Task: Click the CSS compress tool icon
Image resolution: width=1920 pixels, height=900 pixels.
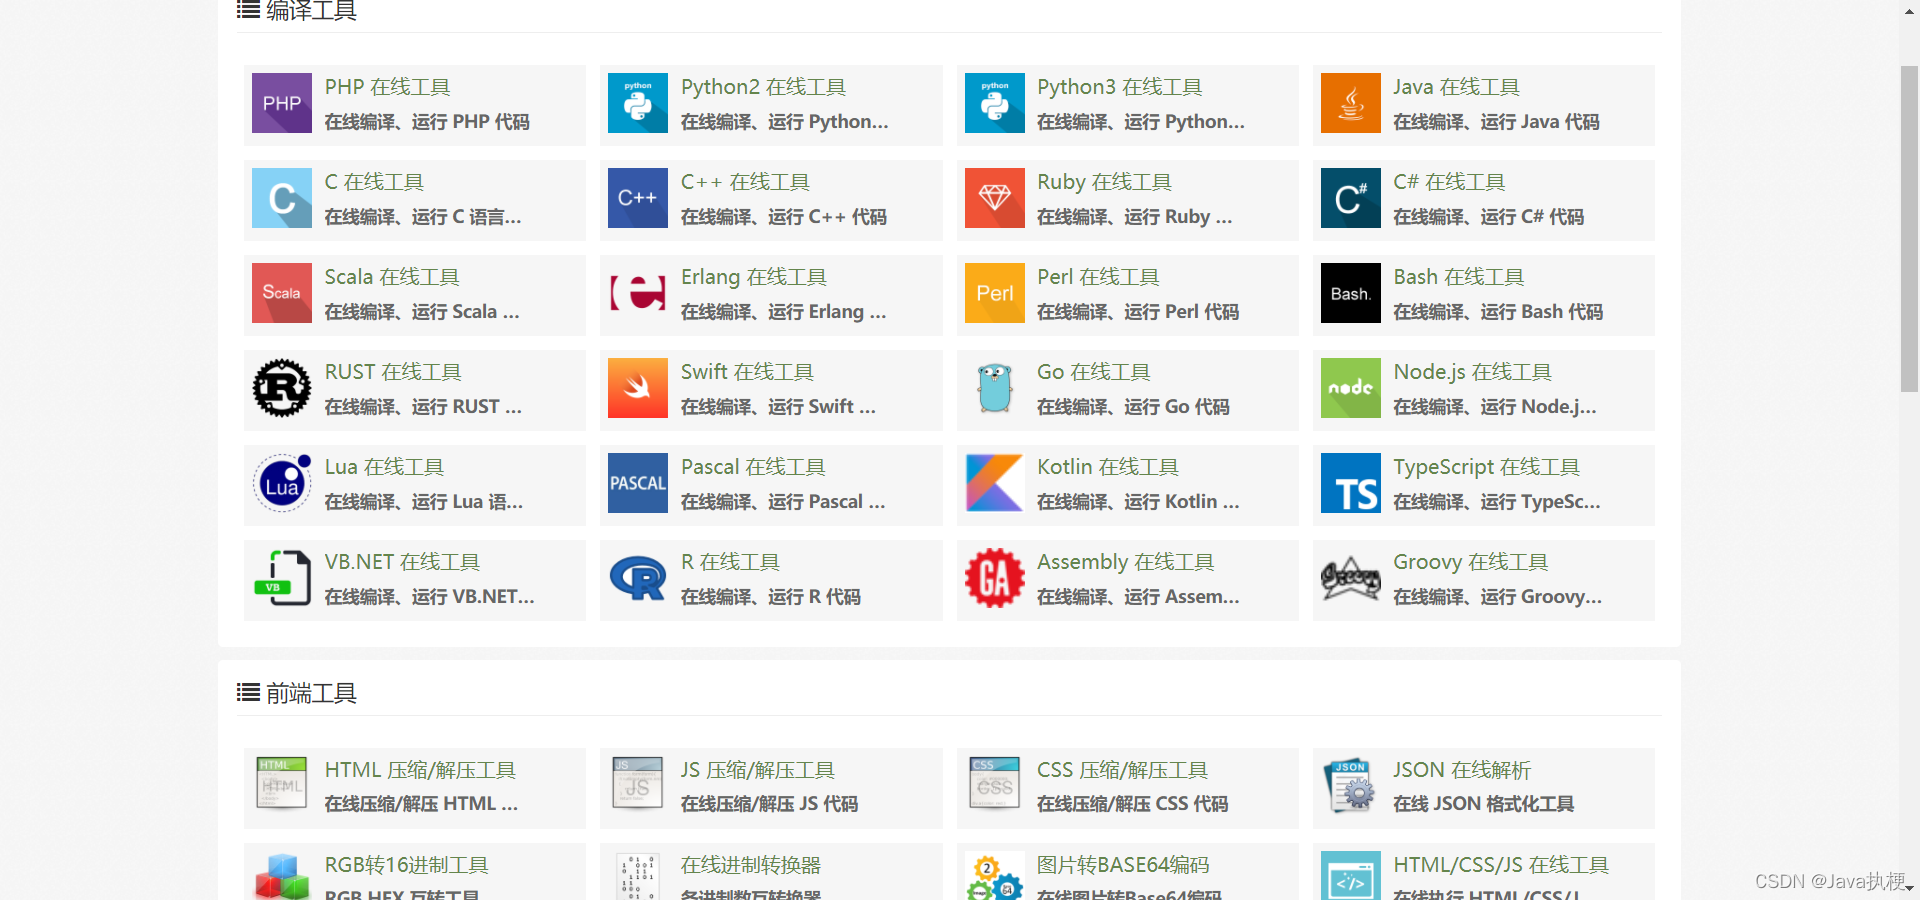Action: coord(995,784)
